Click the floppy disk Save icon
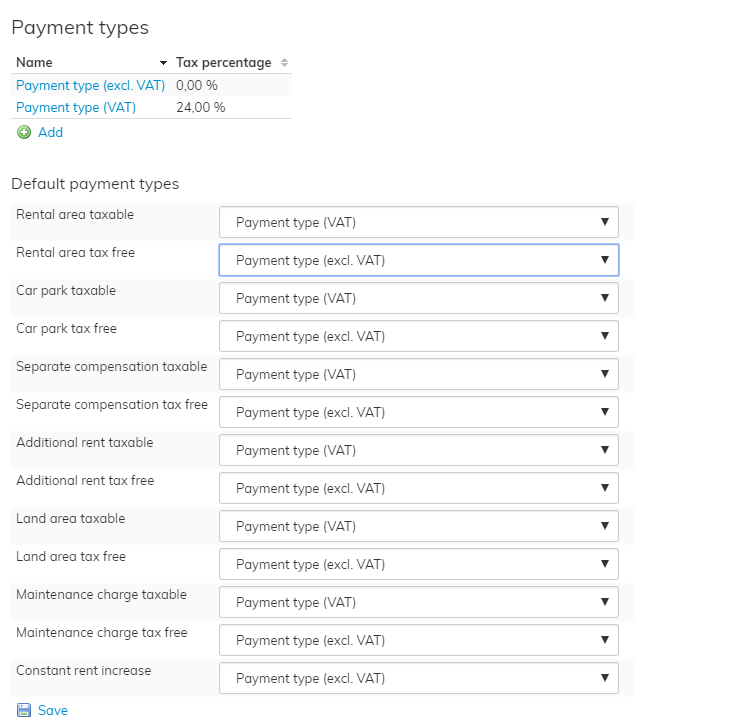 coord(23,710)
